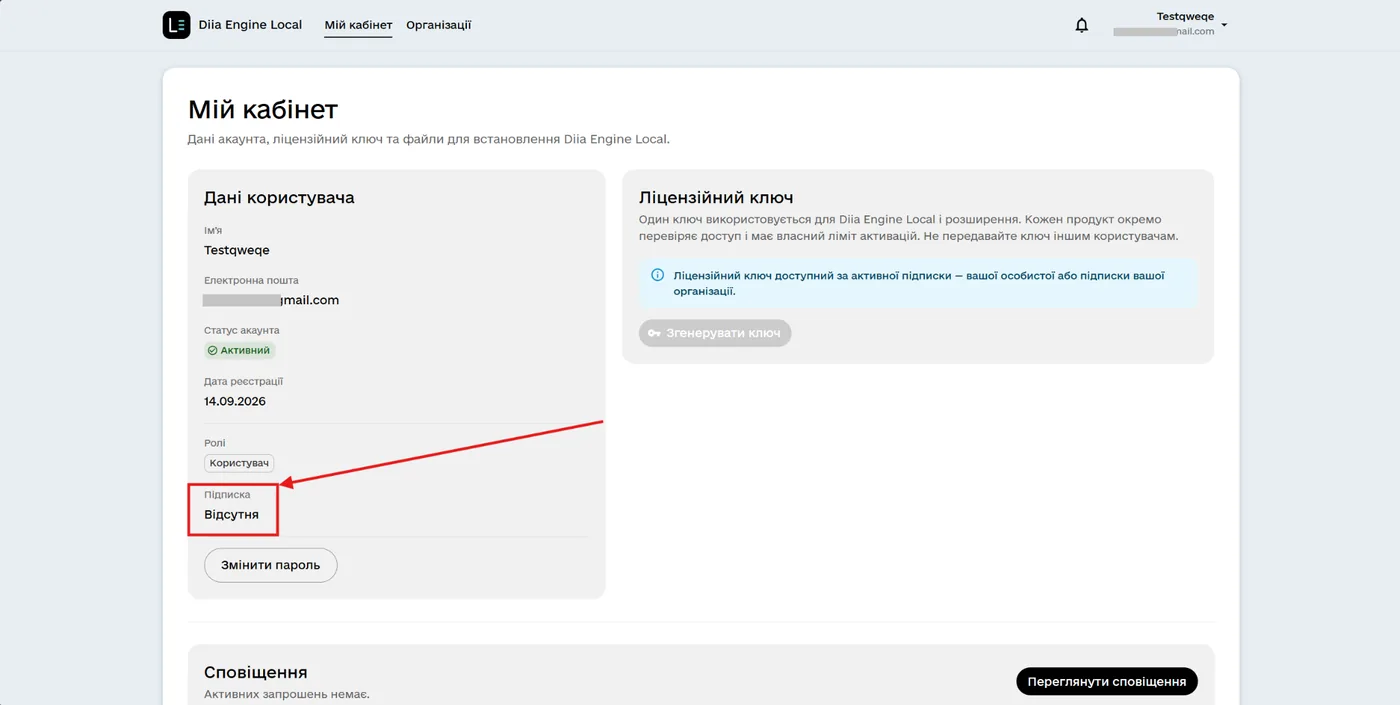The height and width of the screenshot is (705, 1400).
Task: Open the notifications bell icon
Action: click(x=1081, y=25)
